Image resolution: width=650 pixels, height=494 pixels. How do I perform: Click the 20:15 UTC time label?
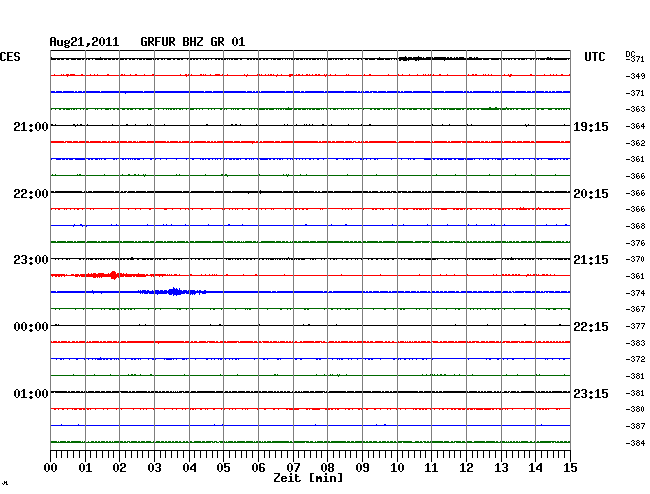[591, 194]
